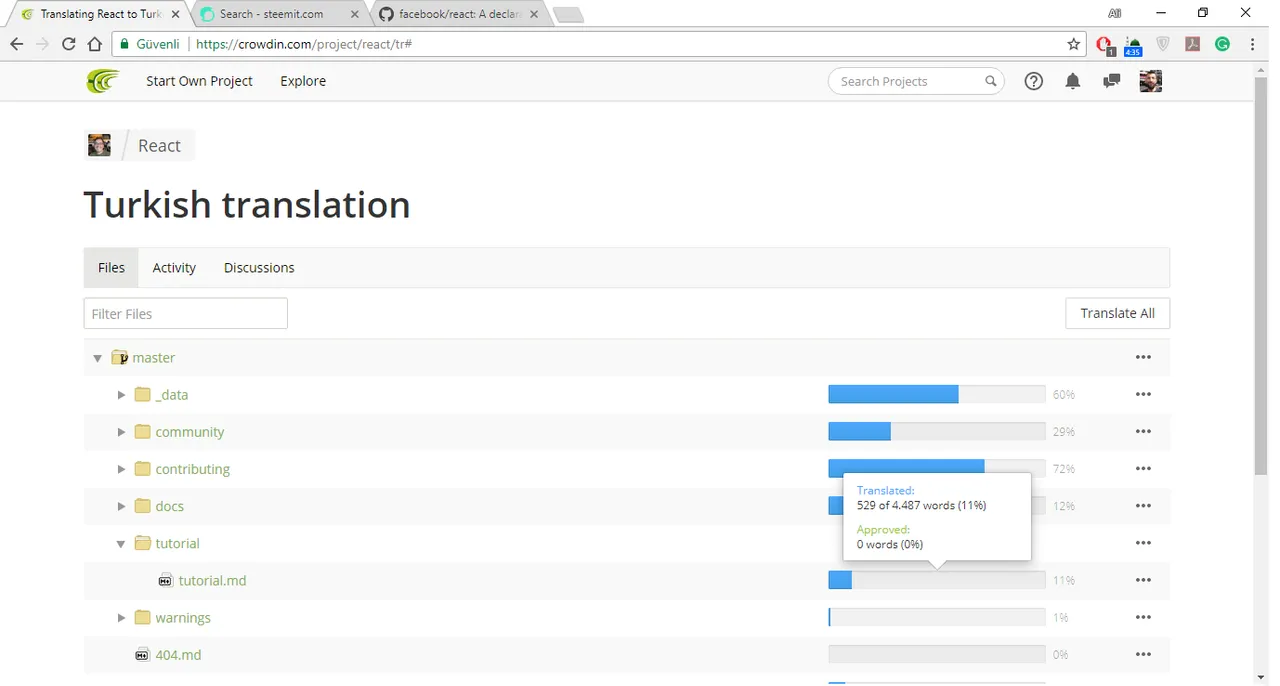Screen dimensions: 1280x686
Task: Click the Translate All button
Action: 1117,313
